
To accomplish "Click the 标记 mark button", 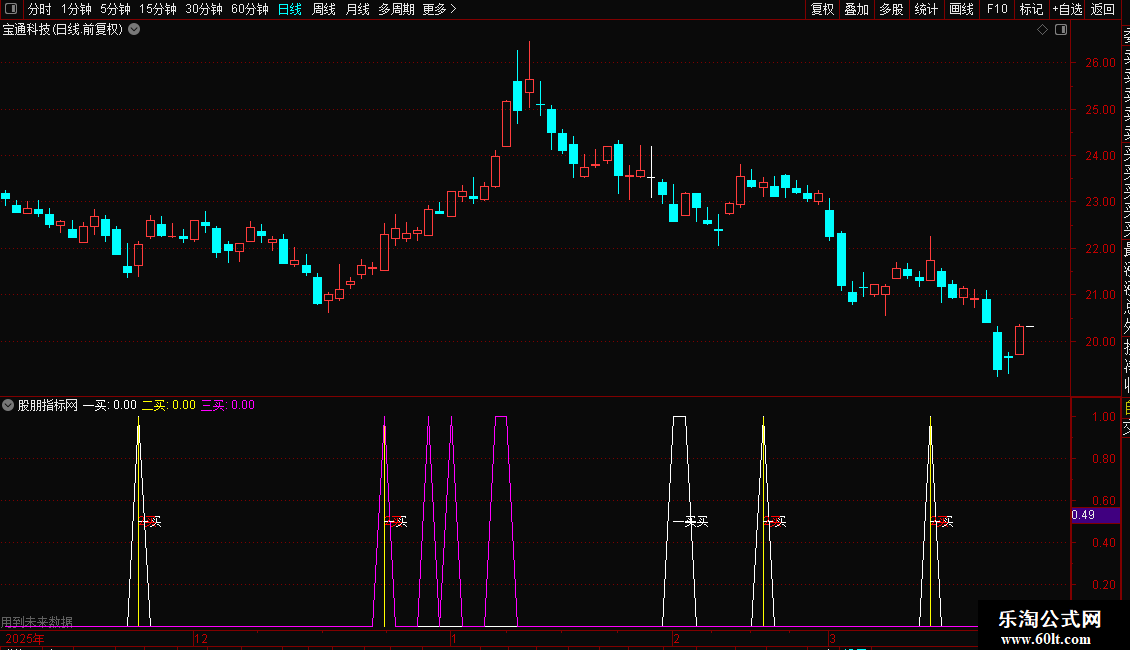I will coord(1031,9).
